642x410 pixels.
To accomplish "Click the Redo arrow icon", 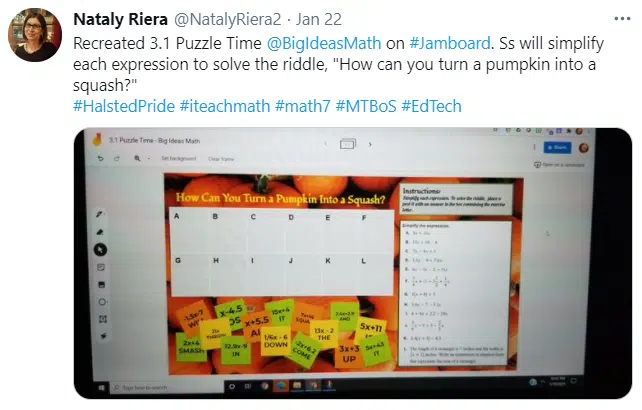I will 117,159.
